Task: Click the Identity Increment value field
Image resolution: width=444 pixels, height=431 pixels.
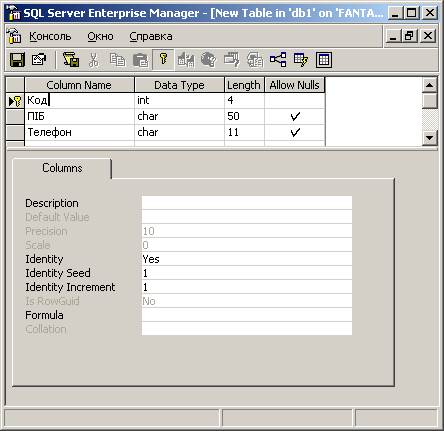Action: 247,287
